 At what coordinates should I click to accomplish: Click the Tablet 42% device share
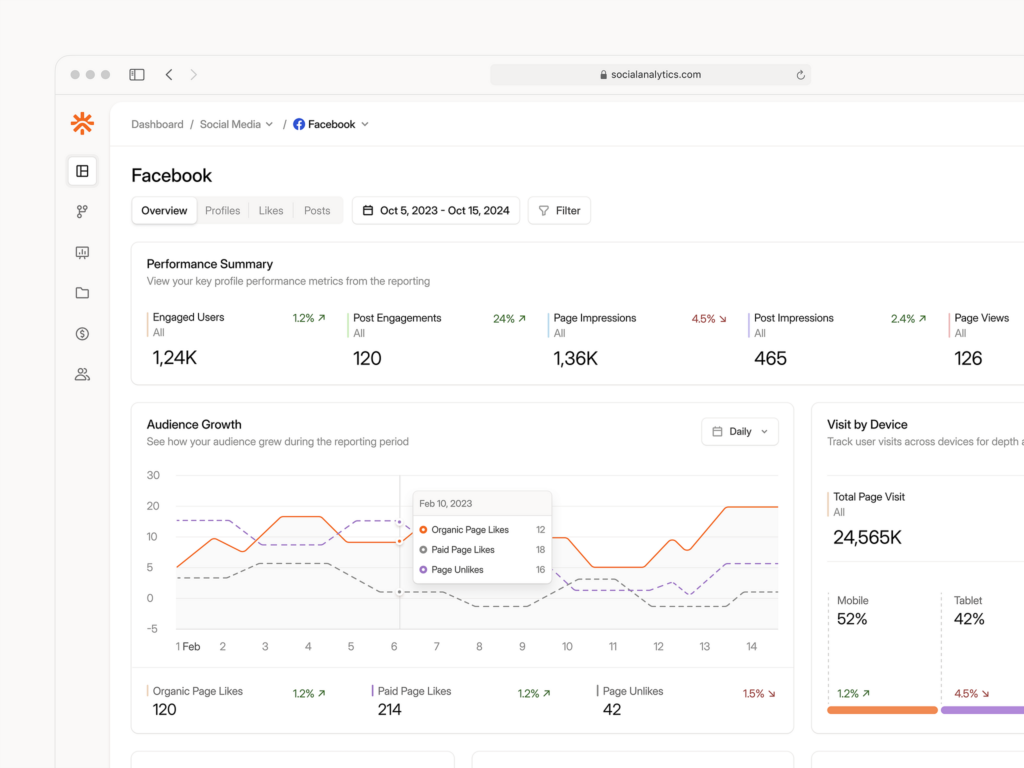click(969, 619)
